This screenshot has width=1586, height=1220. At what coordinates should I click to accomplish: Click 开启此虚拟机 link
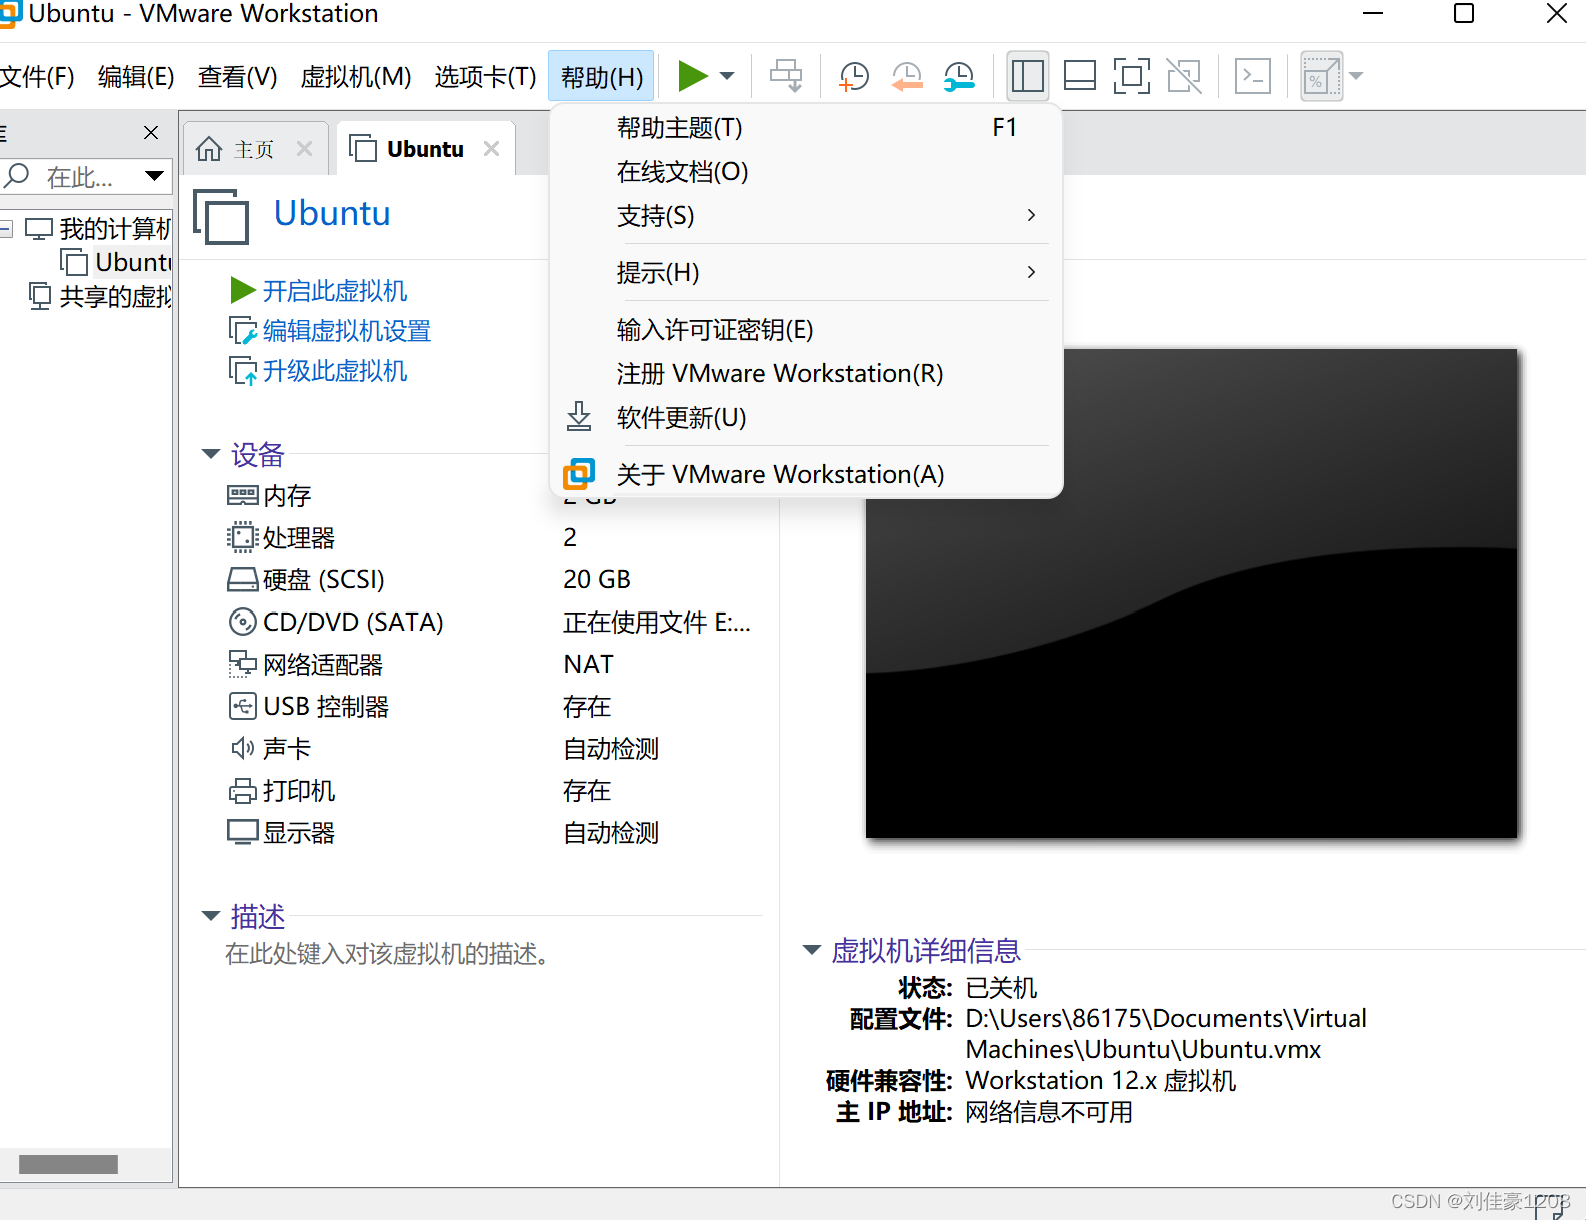[x=334, y=291]
